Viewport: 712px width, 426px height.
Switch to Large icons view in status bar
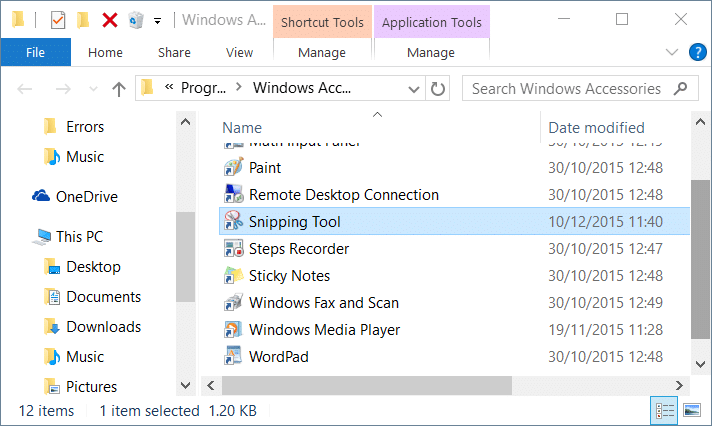[692, 411]
